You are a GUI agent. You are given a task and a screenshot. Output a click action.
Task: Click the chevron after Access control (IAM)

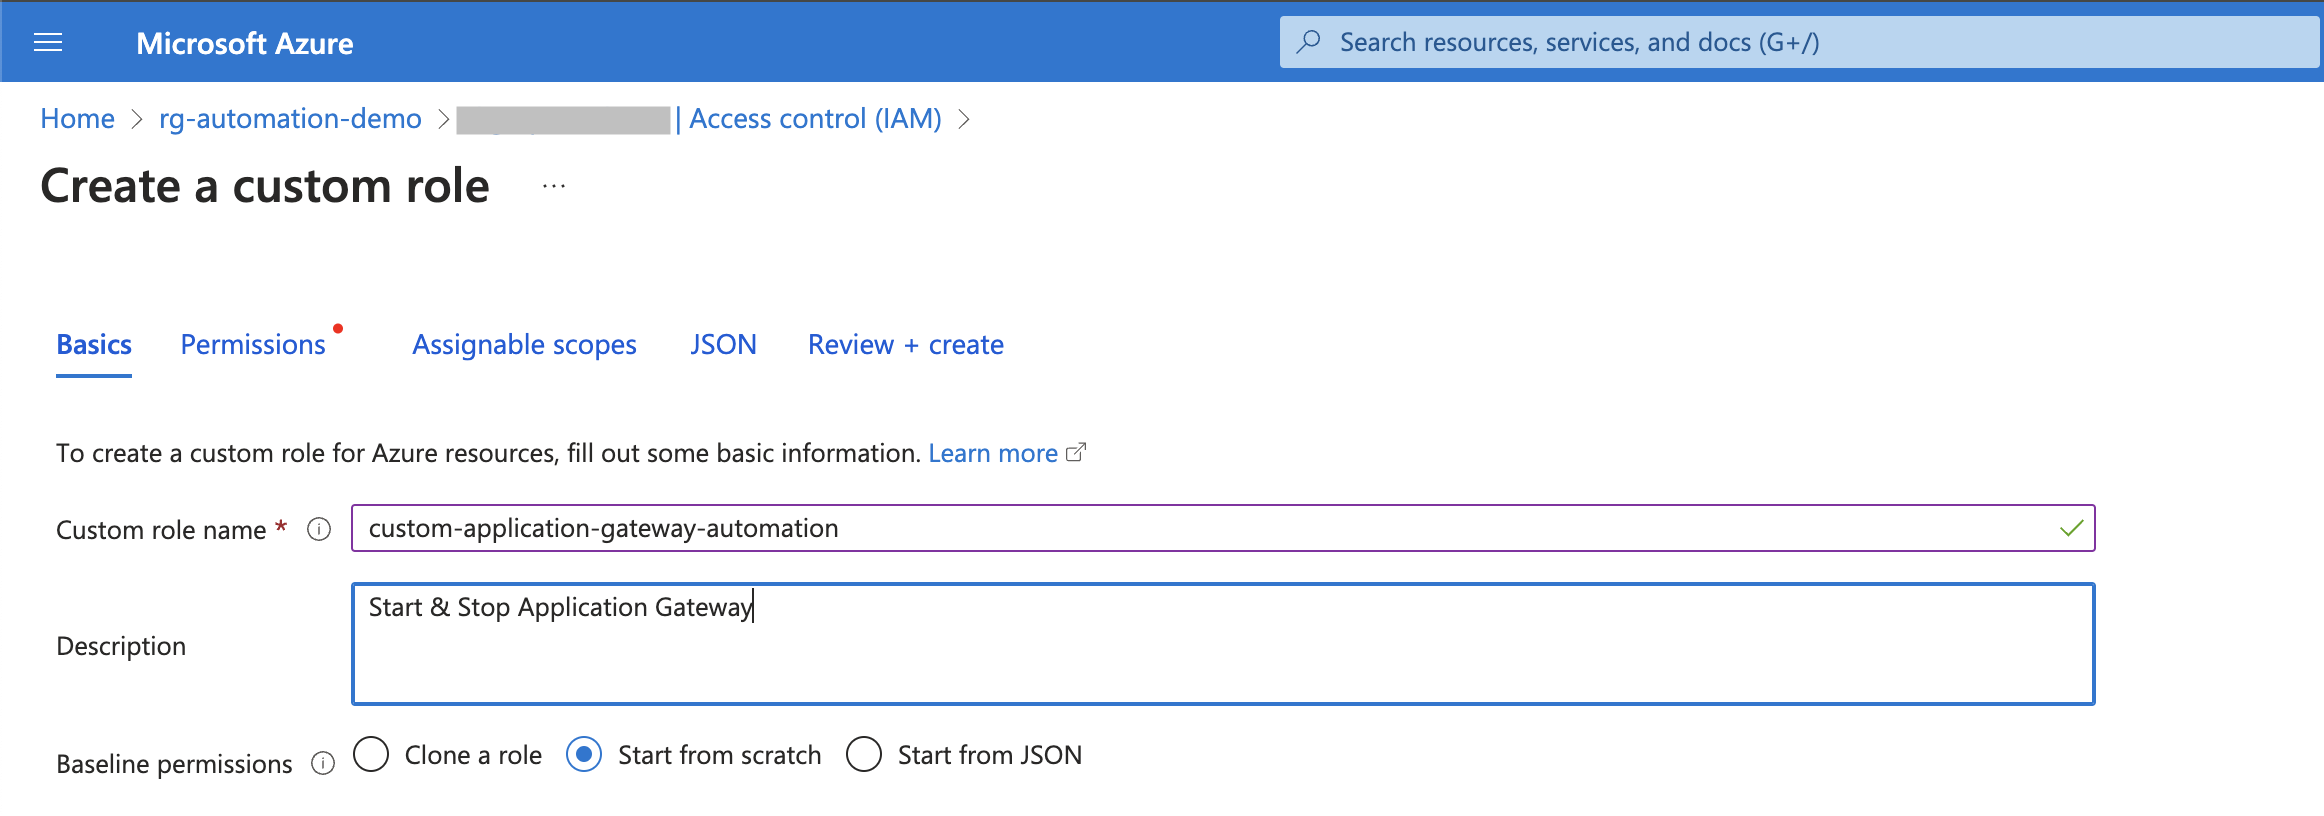[x=964, y=120]
